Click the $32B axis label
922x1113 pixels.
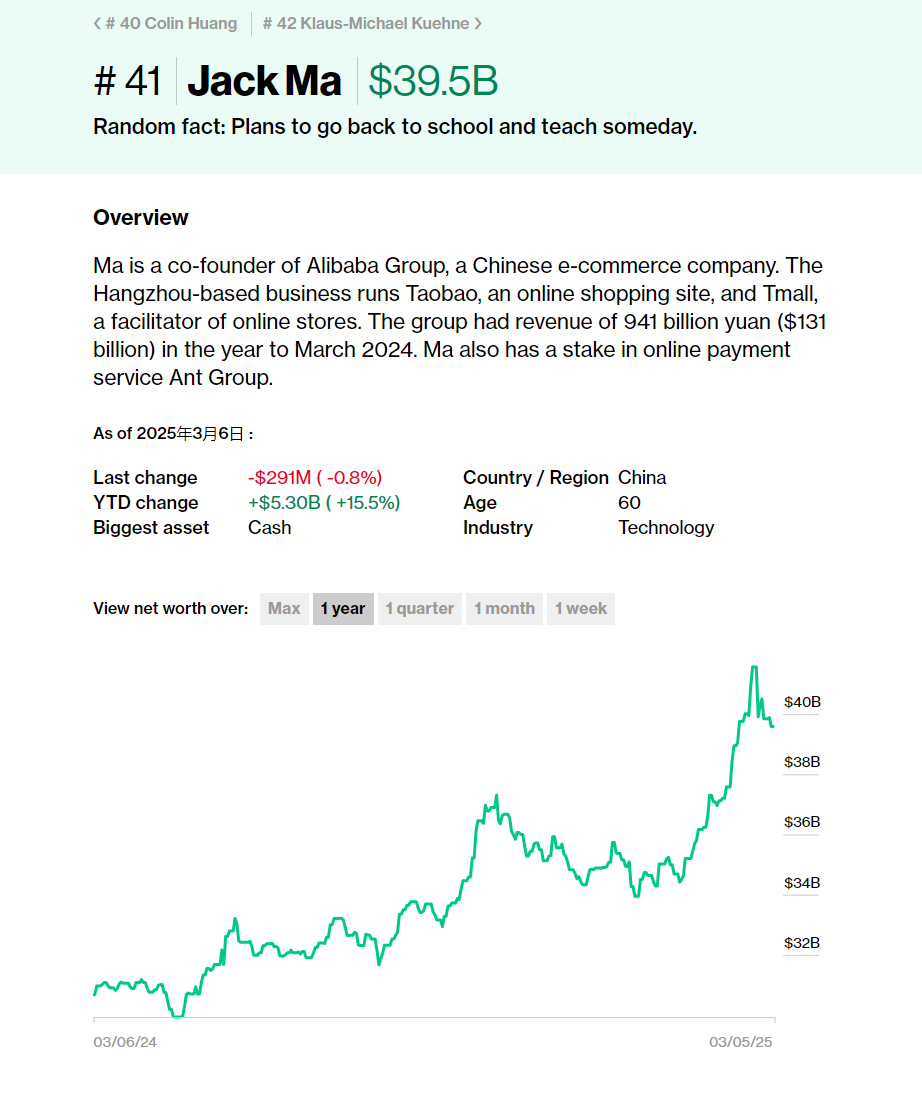pyautogui.click(x=802, y=943)
